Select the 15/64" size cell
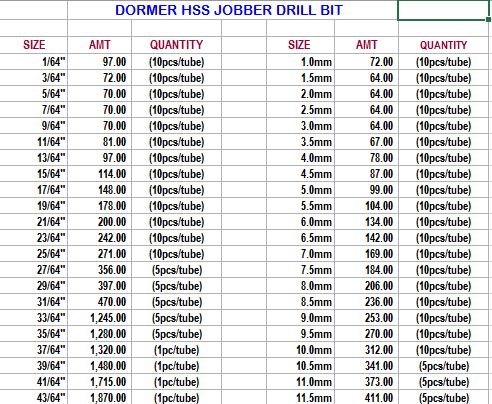Screen dimensions: 492x404 34,174
